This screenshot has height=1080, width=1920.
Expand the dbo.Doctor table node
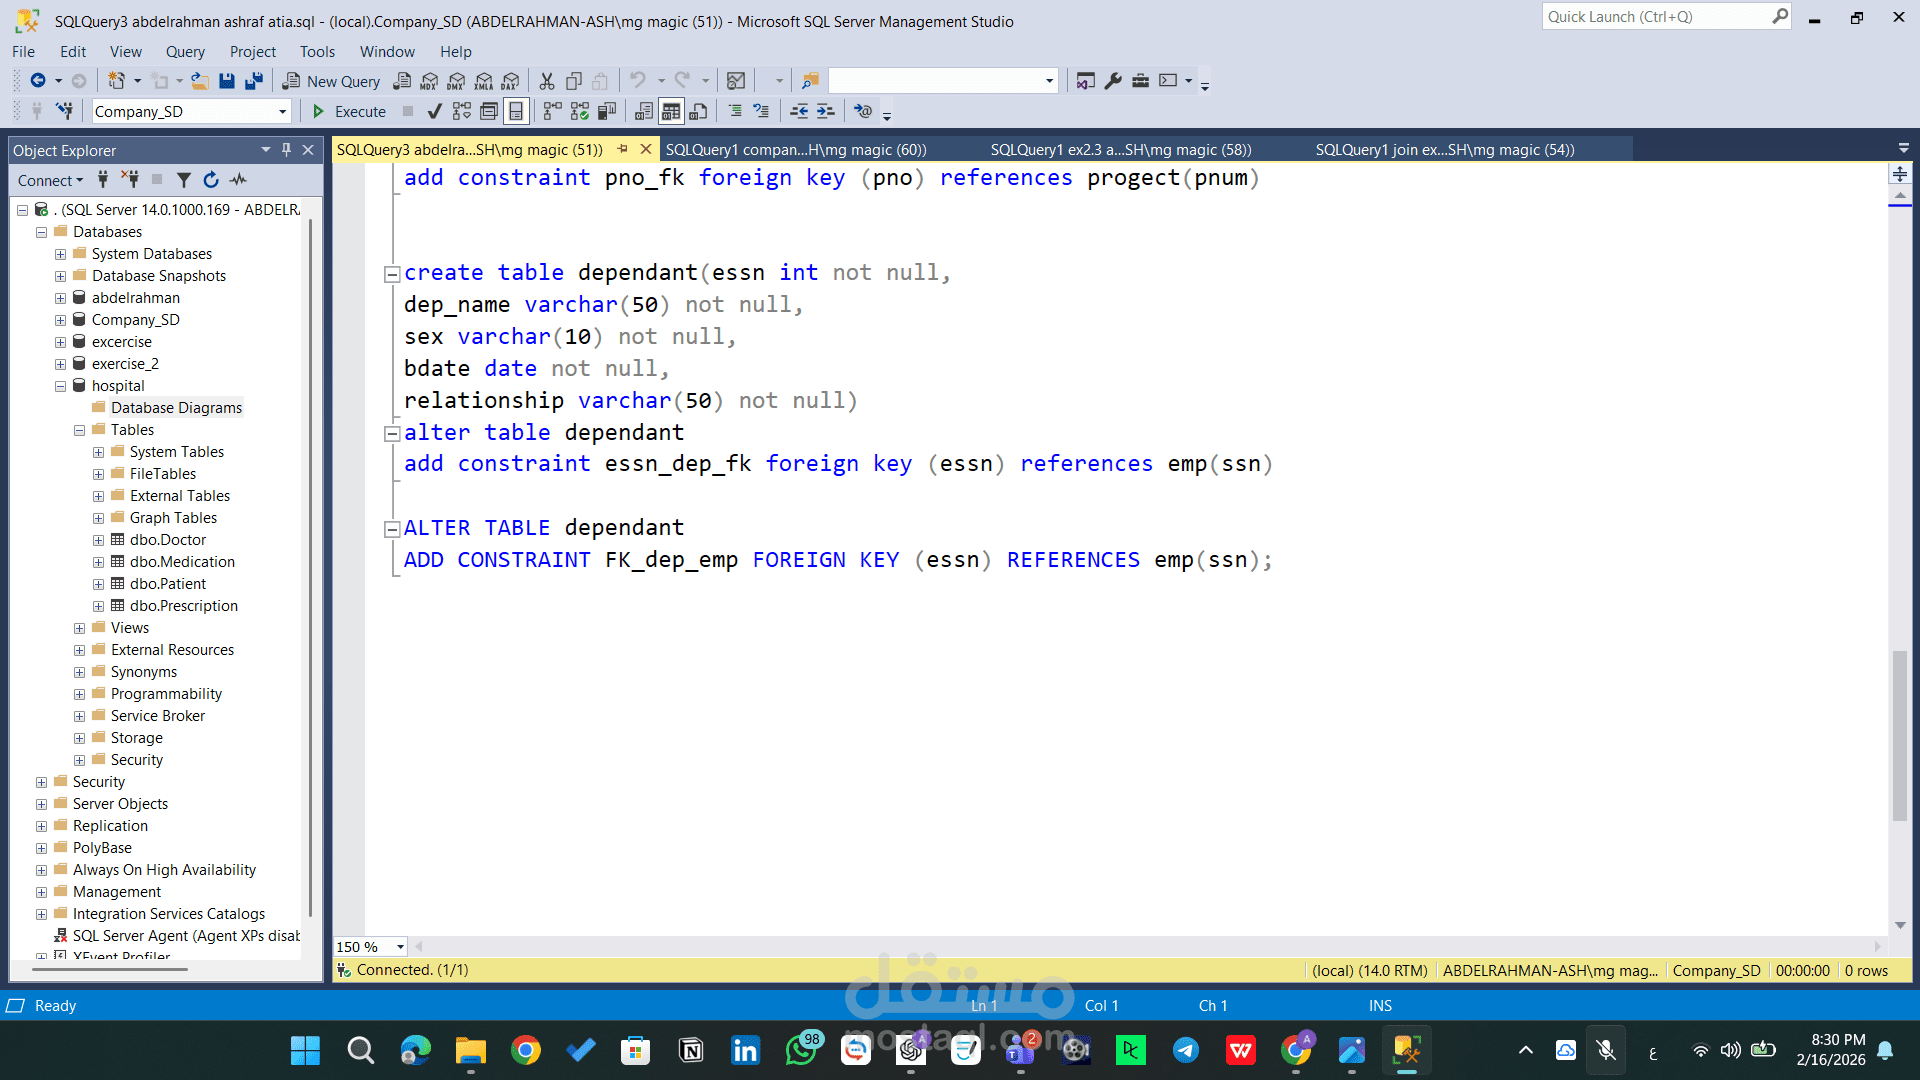98,540
